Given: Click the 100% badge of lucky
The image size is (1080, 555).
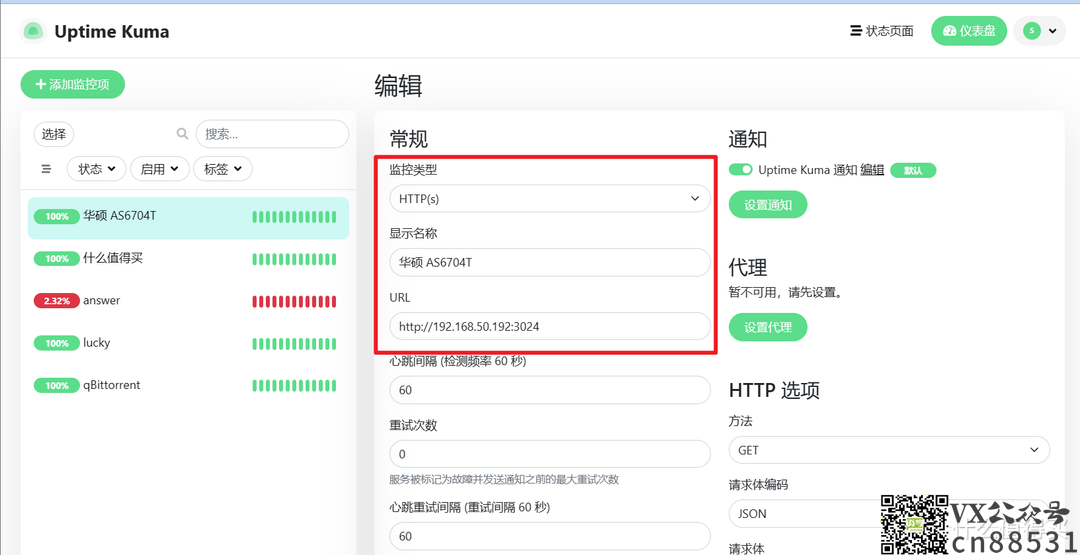Looking at the screenshot, I should point(56,343).
